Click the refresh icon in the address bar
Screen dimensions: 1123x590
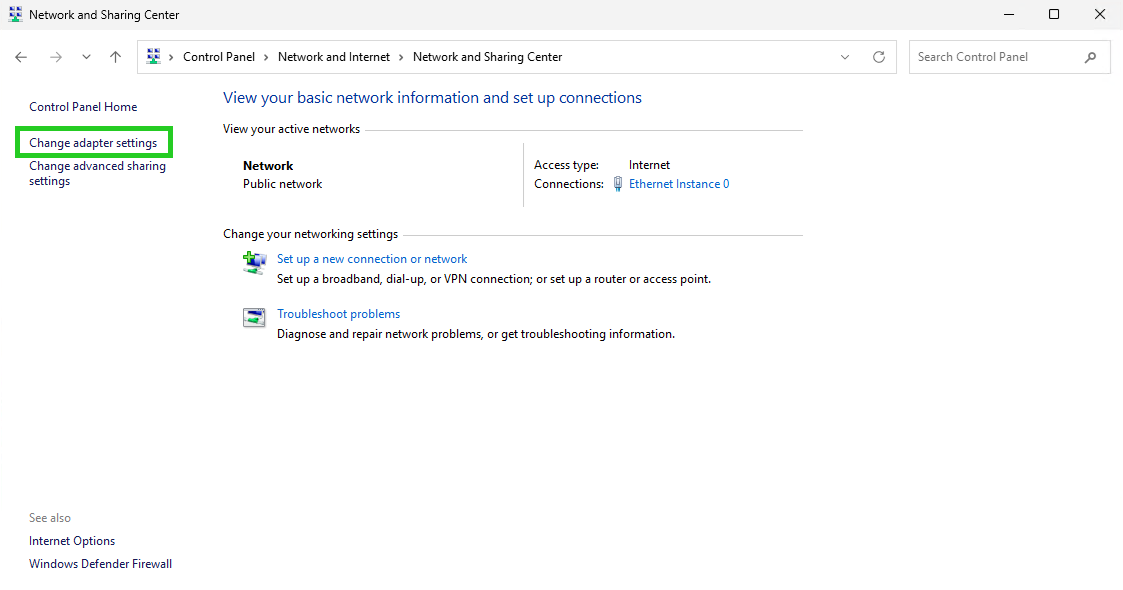click(879, 57)
